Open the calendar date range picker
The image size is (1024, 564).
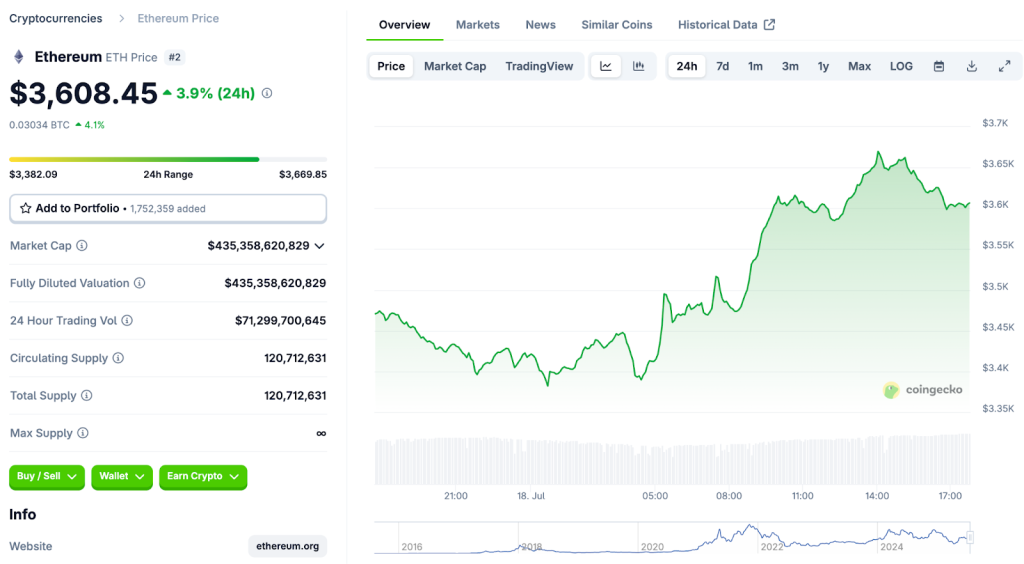939,66
